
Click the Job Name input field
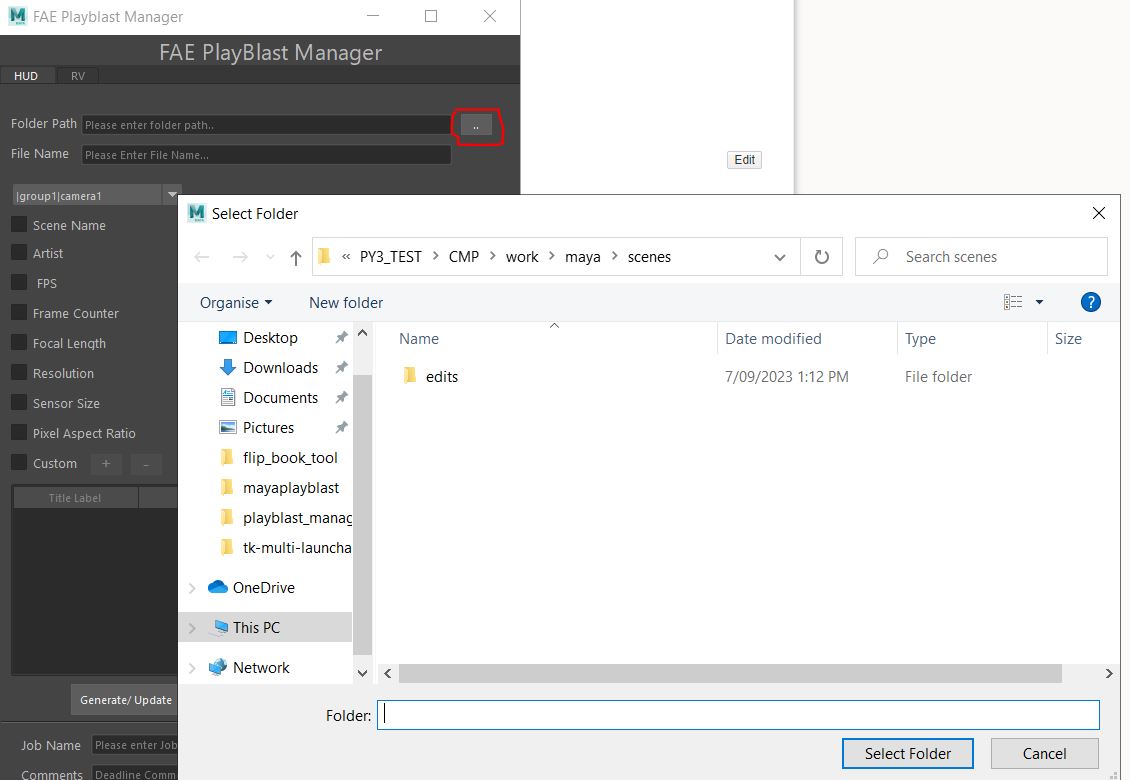(135, 745)
